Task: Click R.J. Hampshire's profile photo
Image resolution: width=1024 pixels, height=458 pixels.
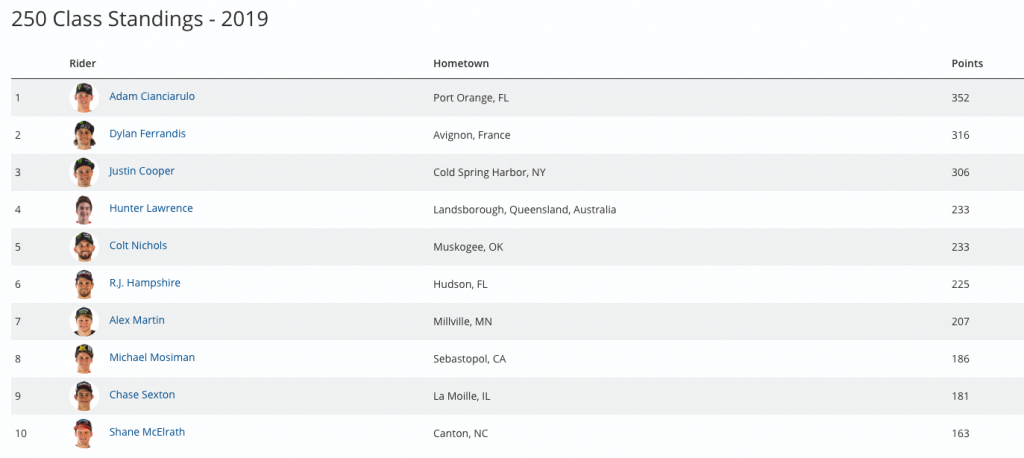Action: coord(85,284)
